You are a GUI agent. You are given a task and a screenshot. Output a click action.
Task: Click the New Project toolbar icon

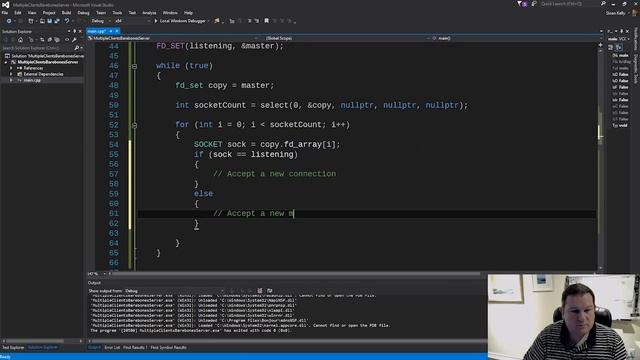tap(31, 21)
